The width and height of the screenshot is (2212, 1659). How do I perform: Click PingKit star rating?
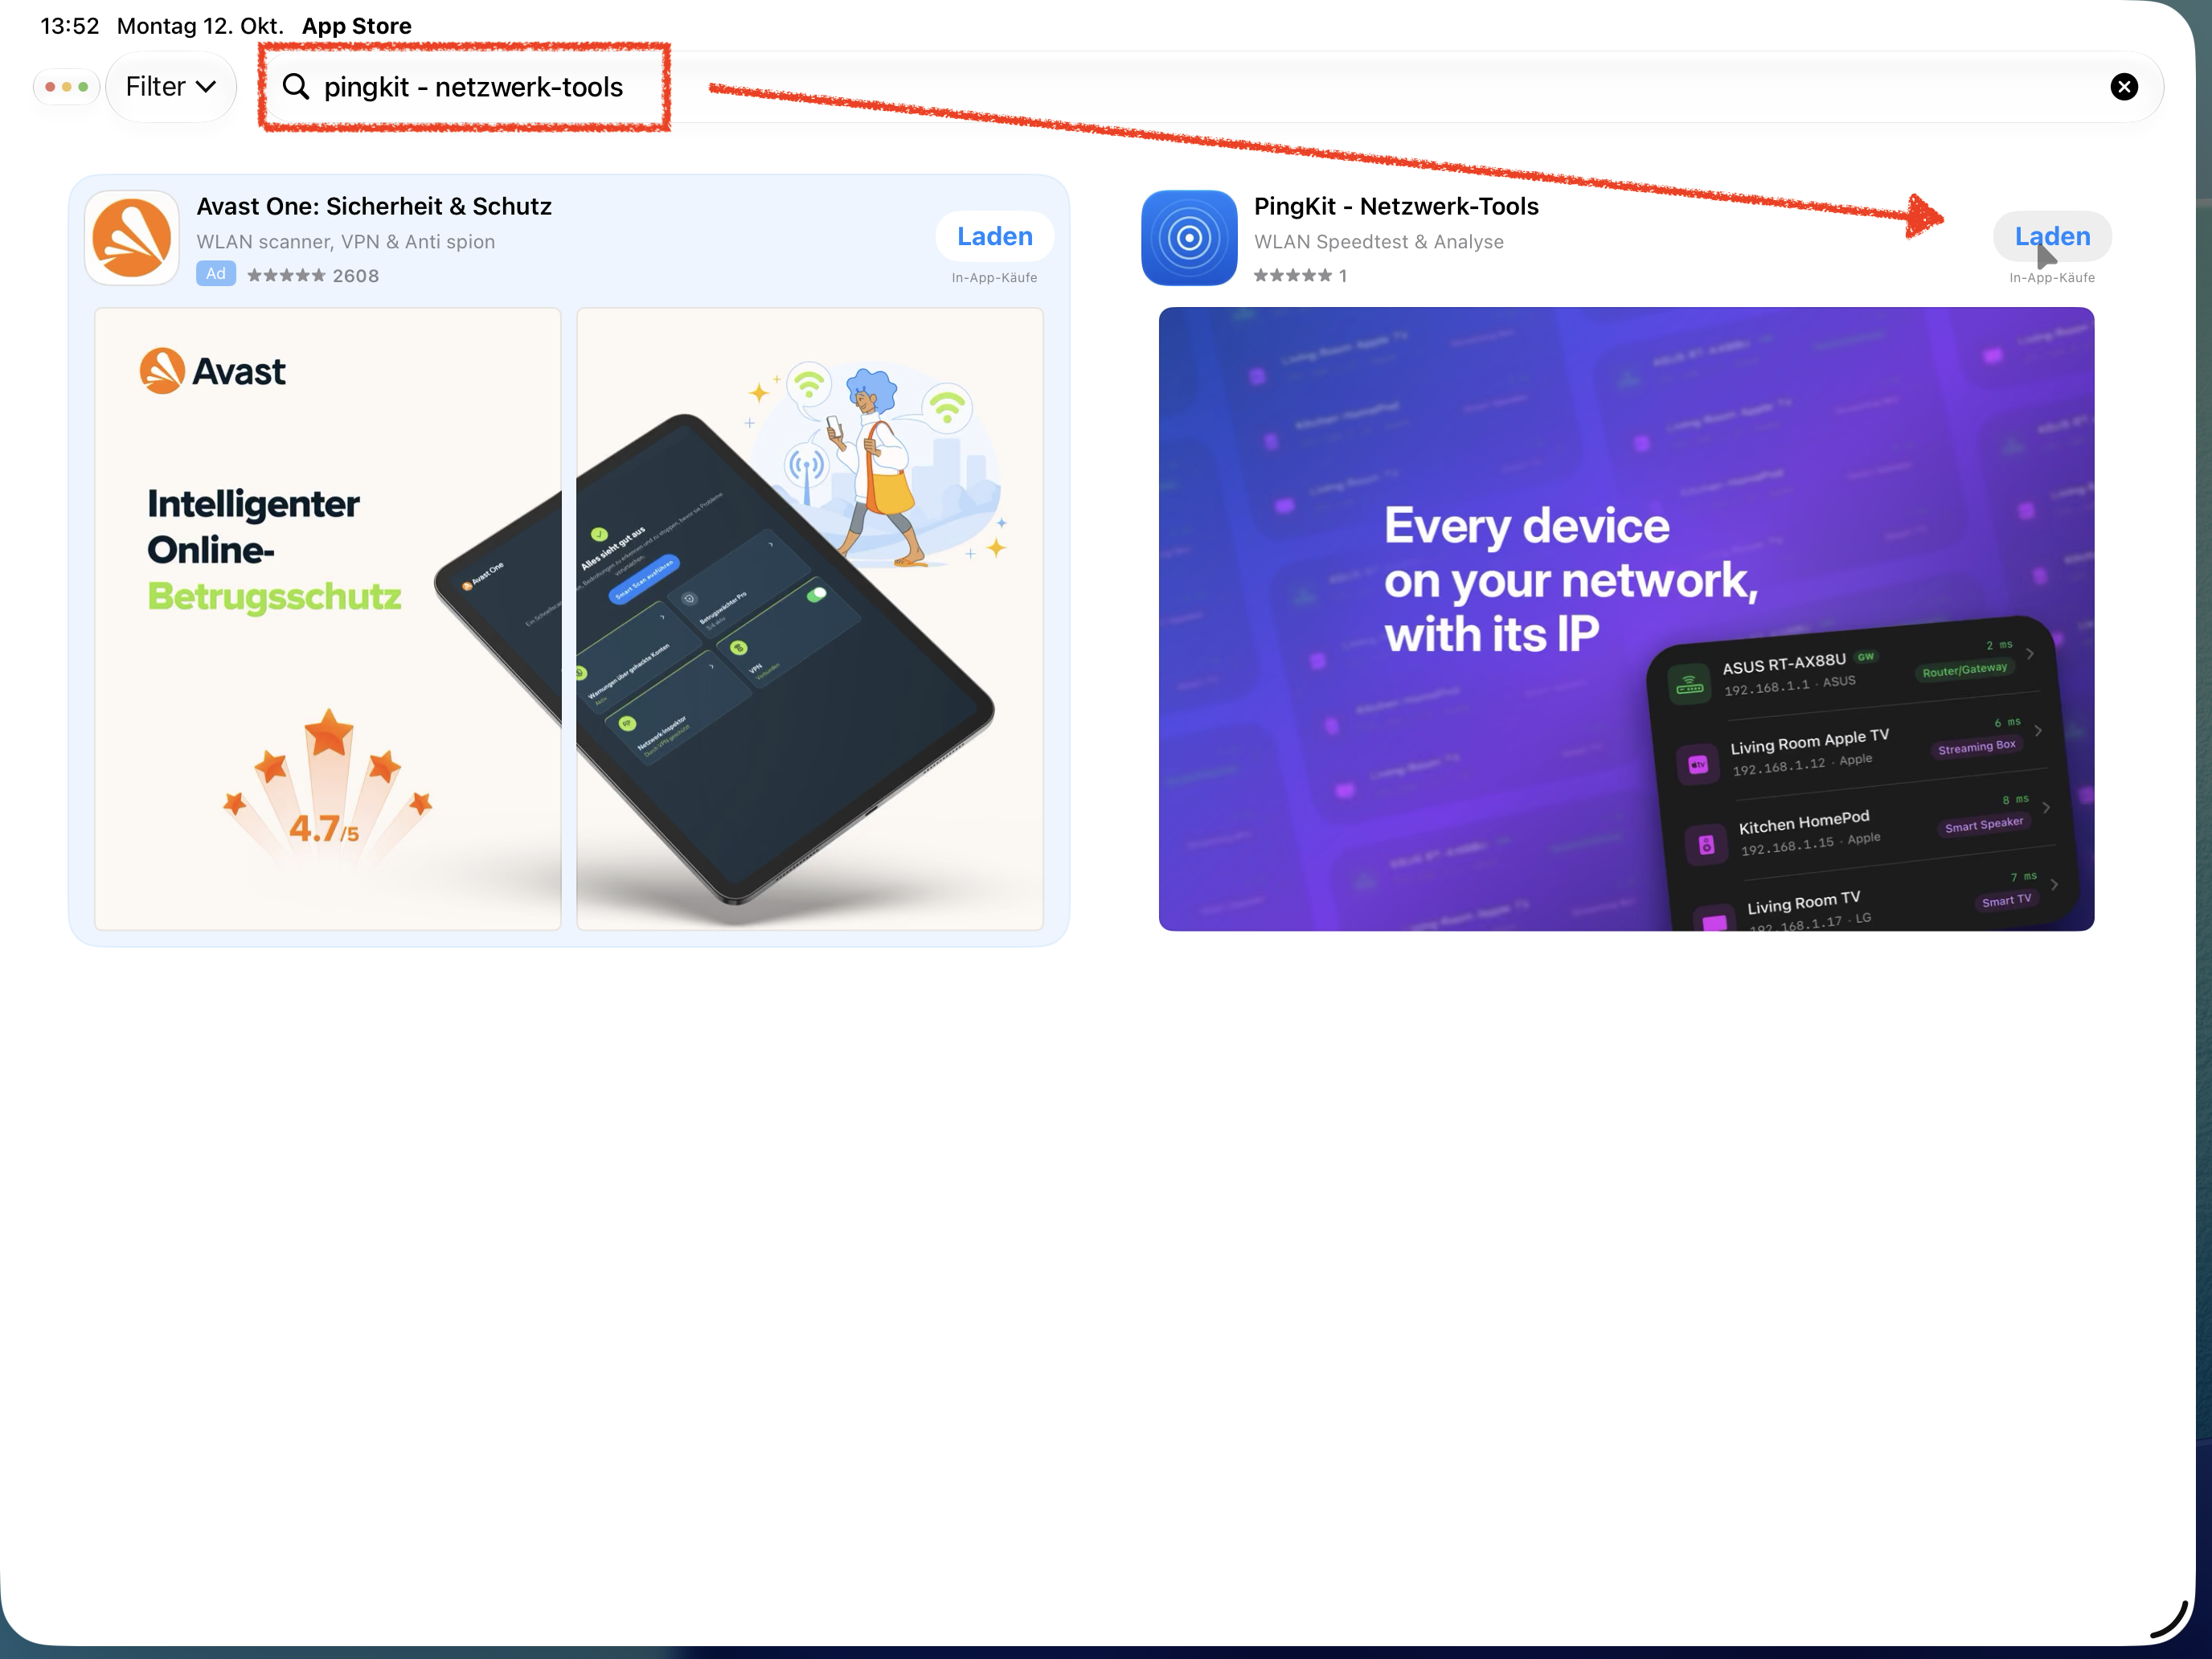click(1300, 275)
